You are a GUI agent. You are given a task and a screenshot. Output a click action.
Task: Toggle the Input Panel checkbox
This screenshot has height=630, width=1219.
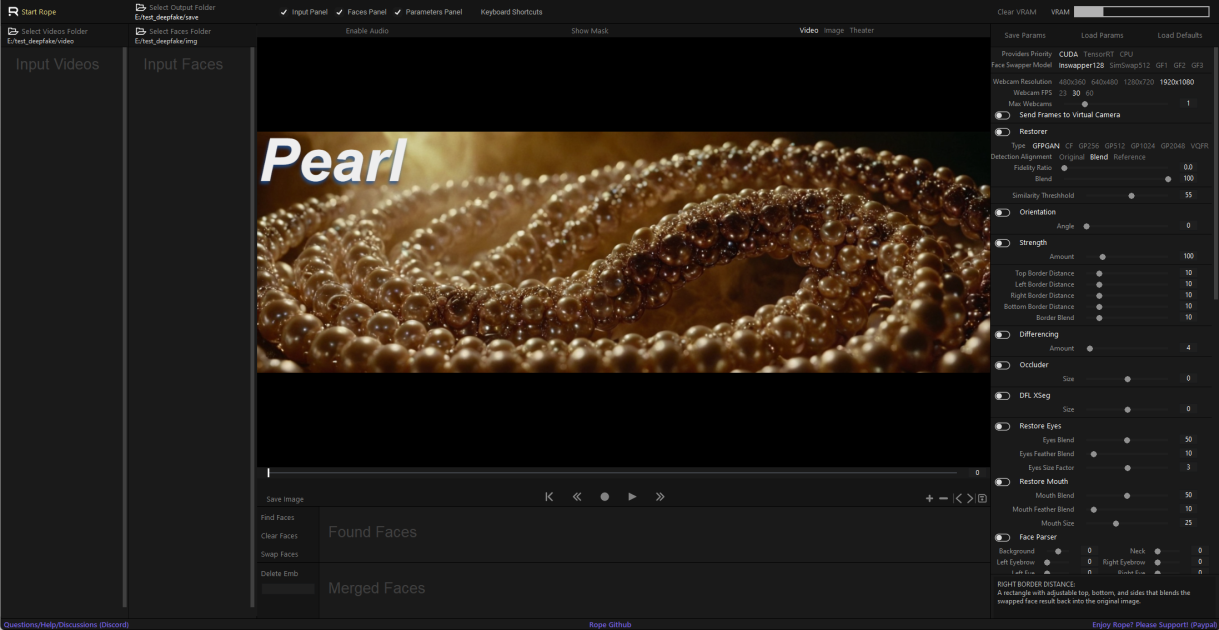tap(284, 12)
